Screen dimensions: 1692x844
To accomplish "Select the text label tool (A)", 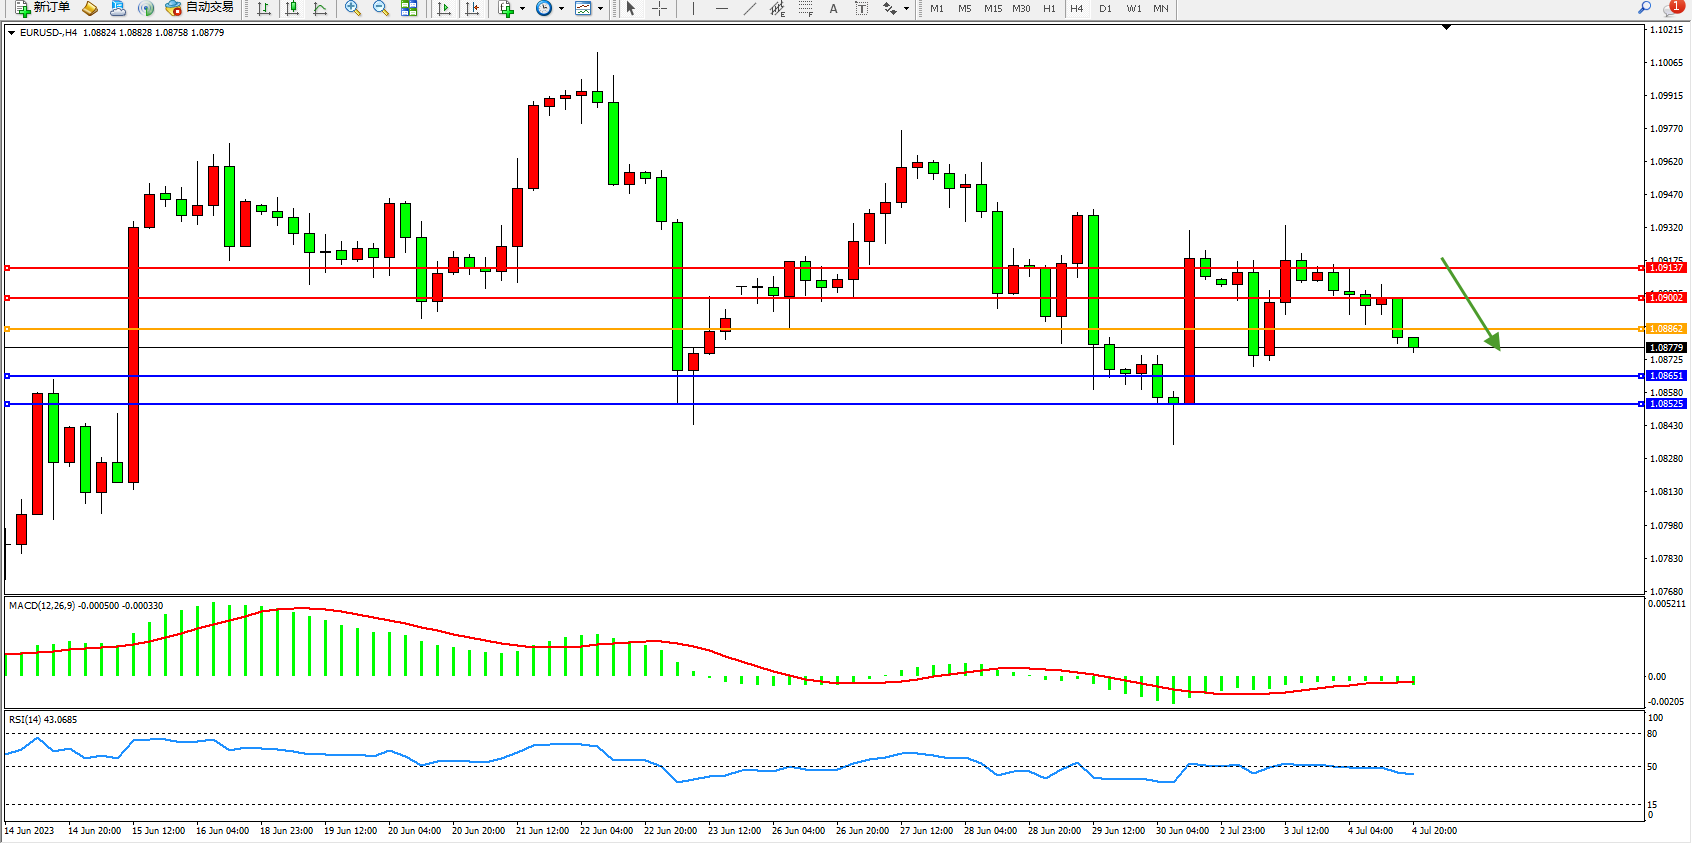I will (x=833, y=8).
